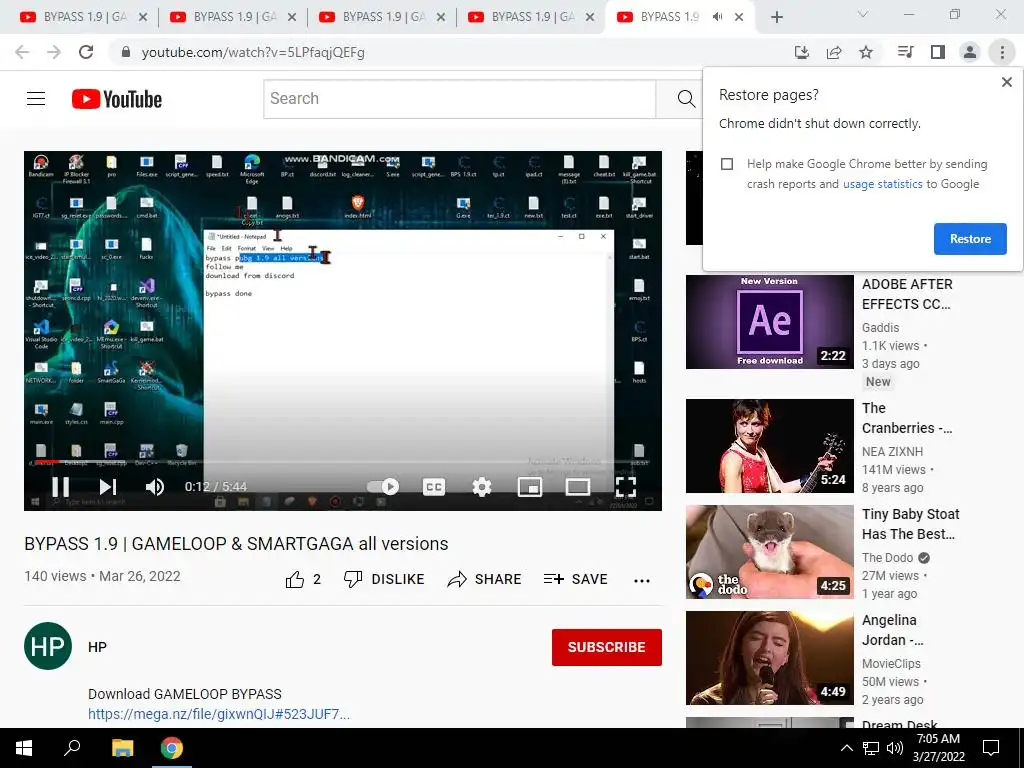
Task: Click The Dodo channel name
Action: point(887,558)
